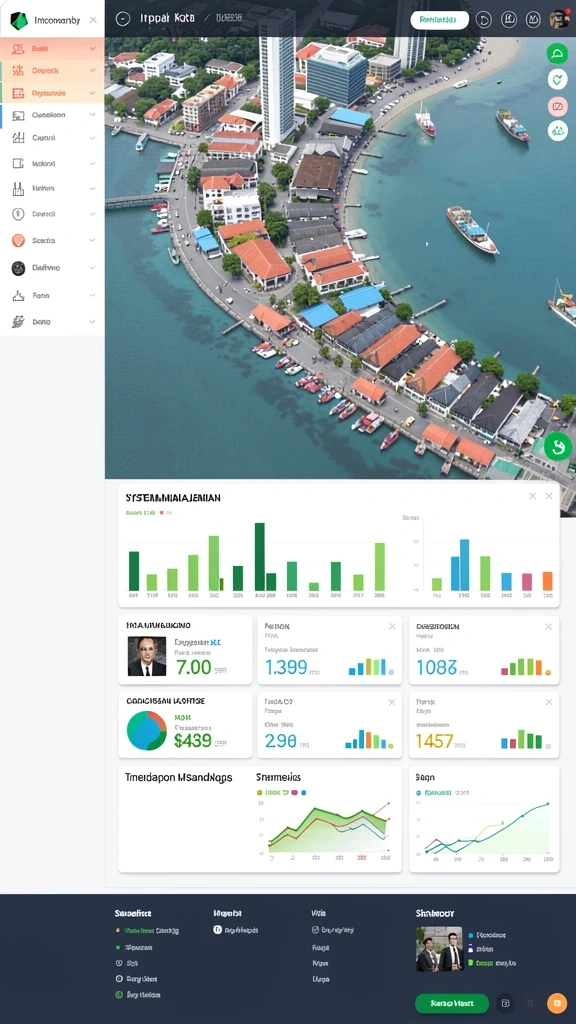
Task: Open the two-men photo thumbnail in the footer
Action: (440, 949)
